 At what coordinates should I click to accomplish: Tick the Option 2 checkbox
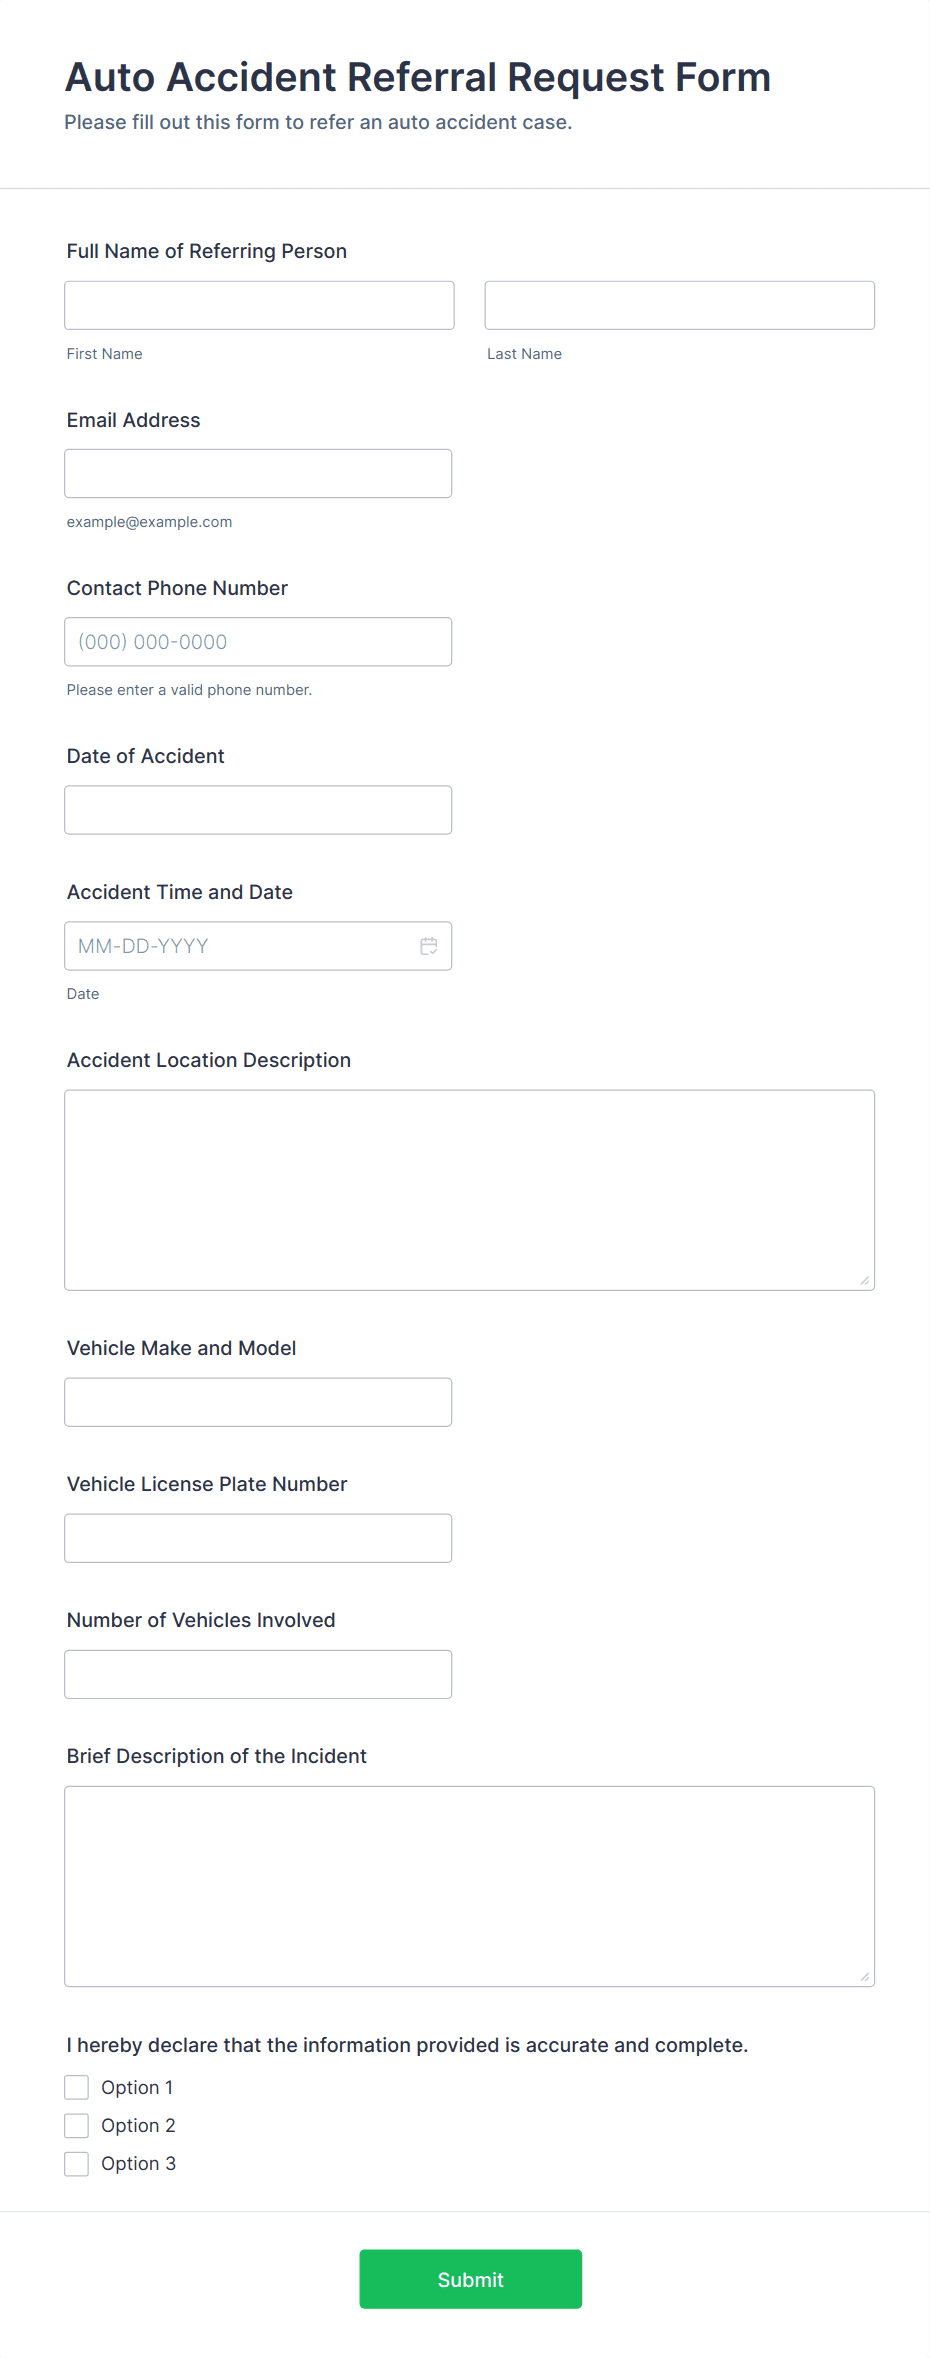click(77, 2125)
